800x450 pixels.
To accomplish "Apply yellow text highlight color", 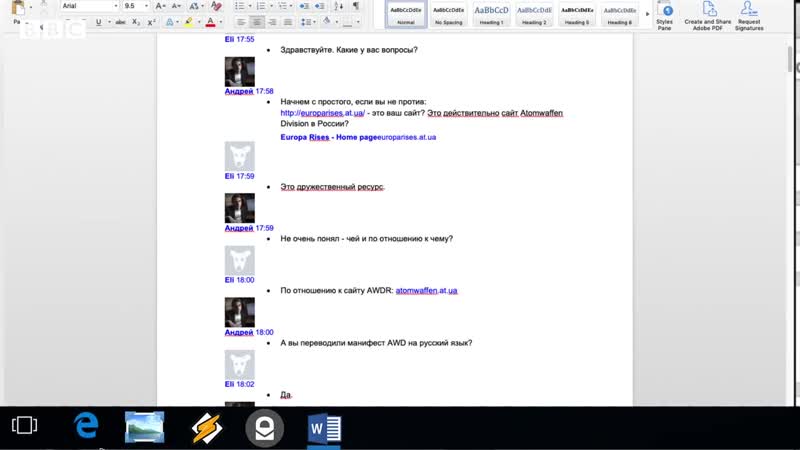I will pos(189,22).
